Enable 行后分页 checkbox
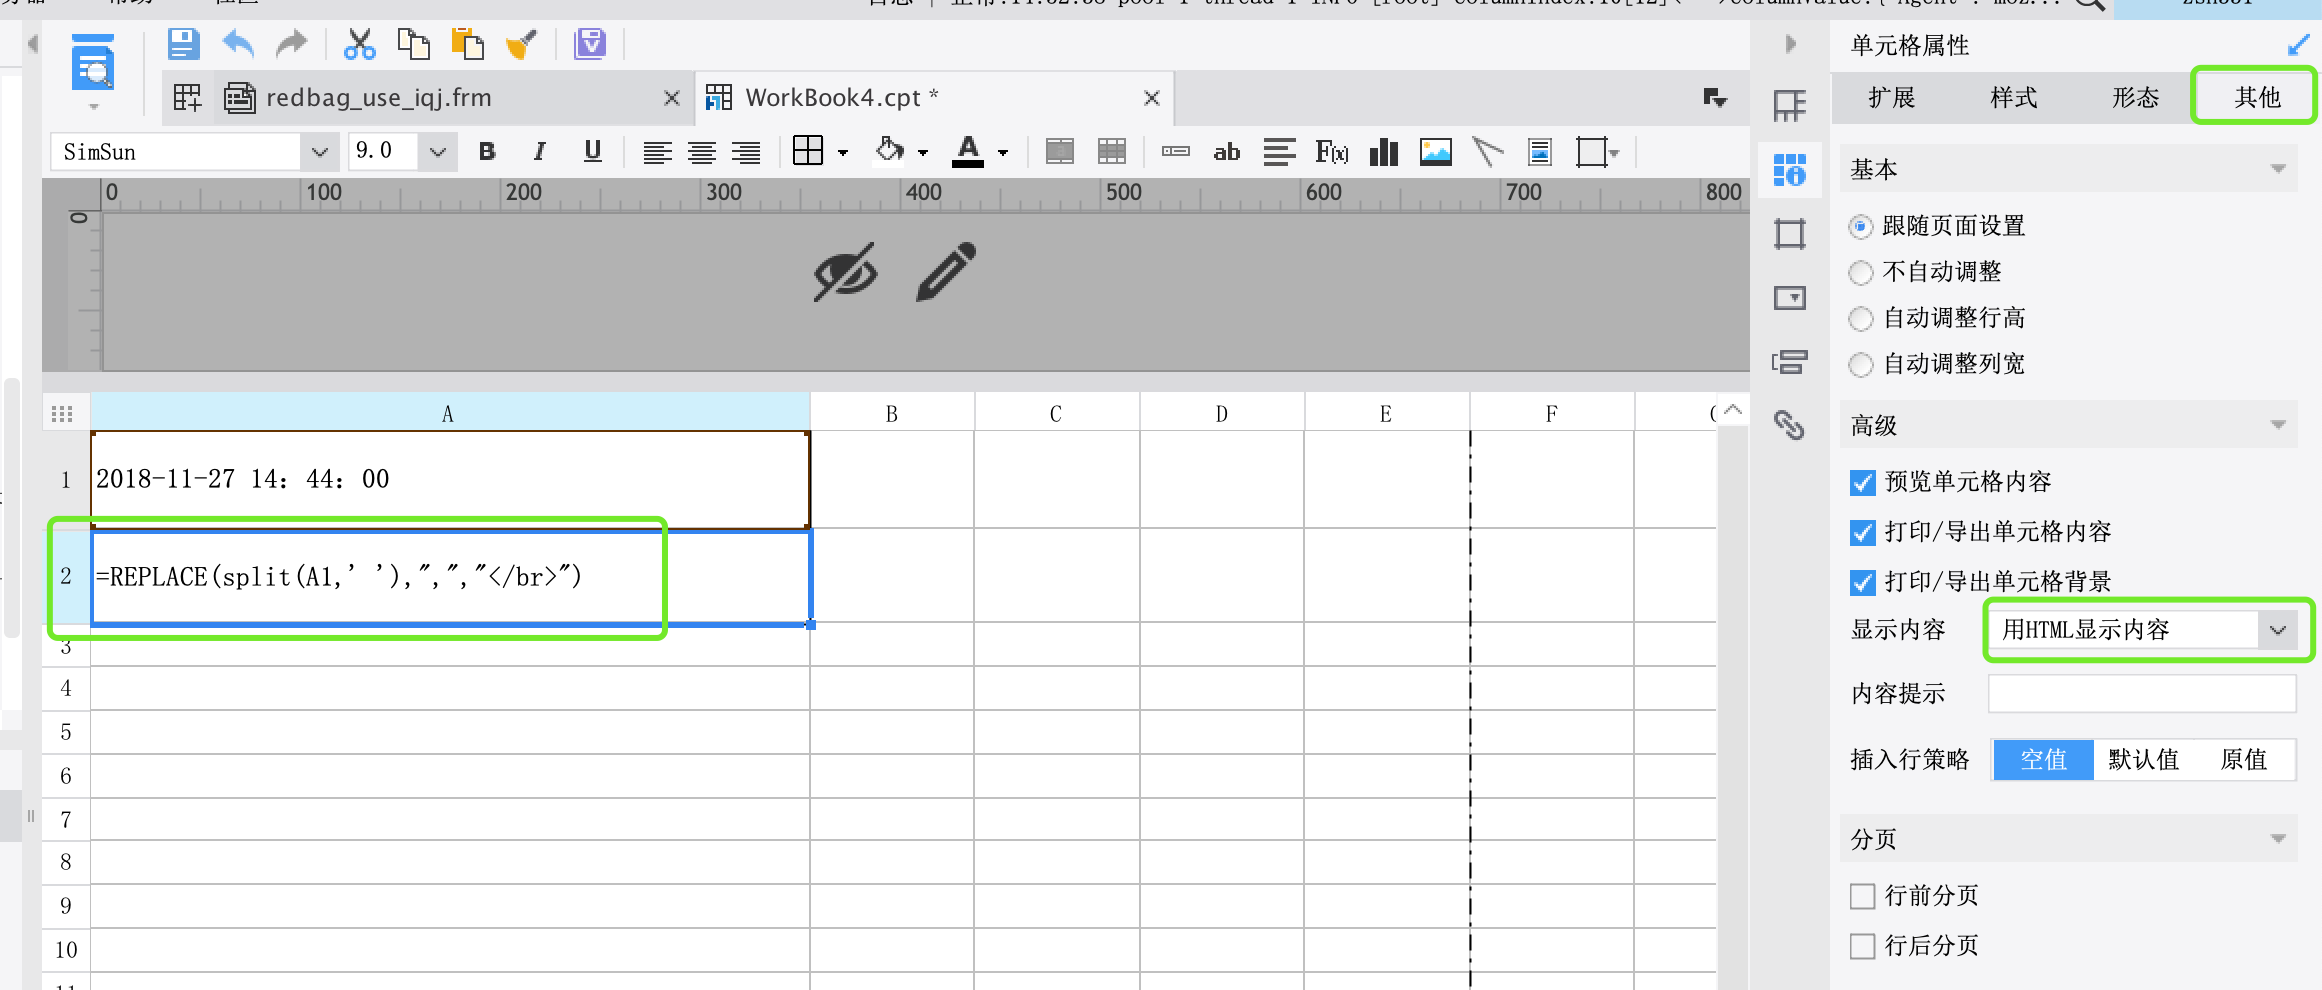Image resolution: width=2322 pixels, height=990 pixels. coord(1862,946)
